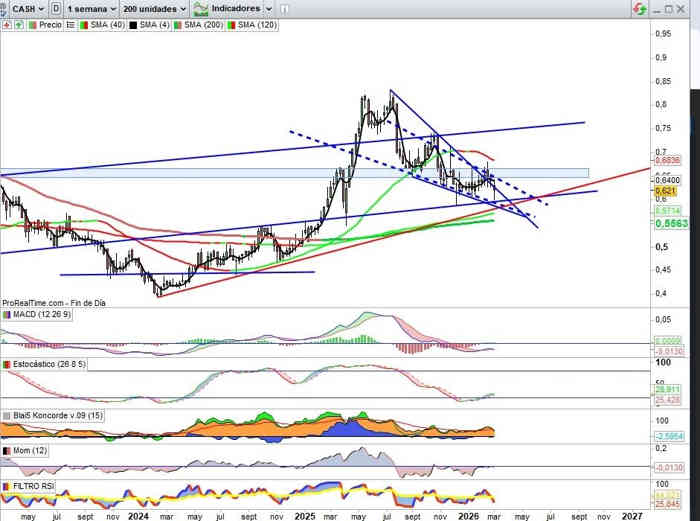Viewport: 700px width, 521px height.
Task: Click the D timeframe shortcut icon
Action: coord(54,8)
